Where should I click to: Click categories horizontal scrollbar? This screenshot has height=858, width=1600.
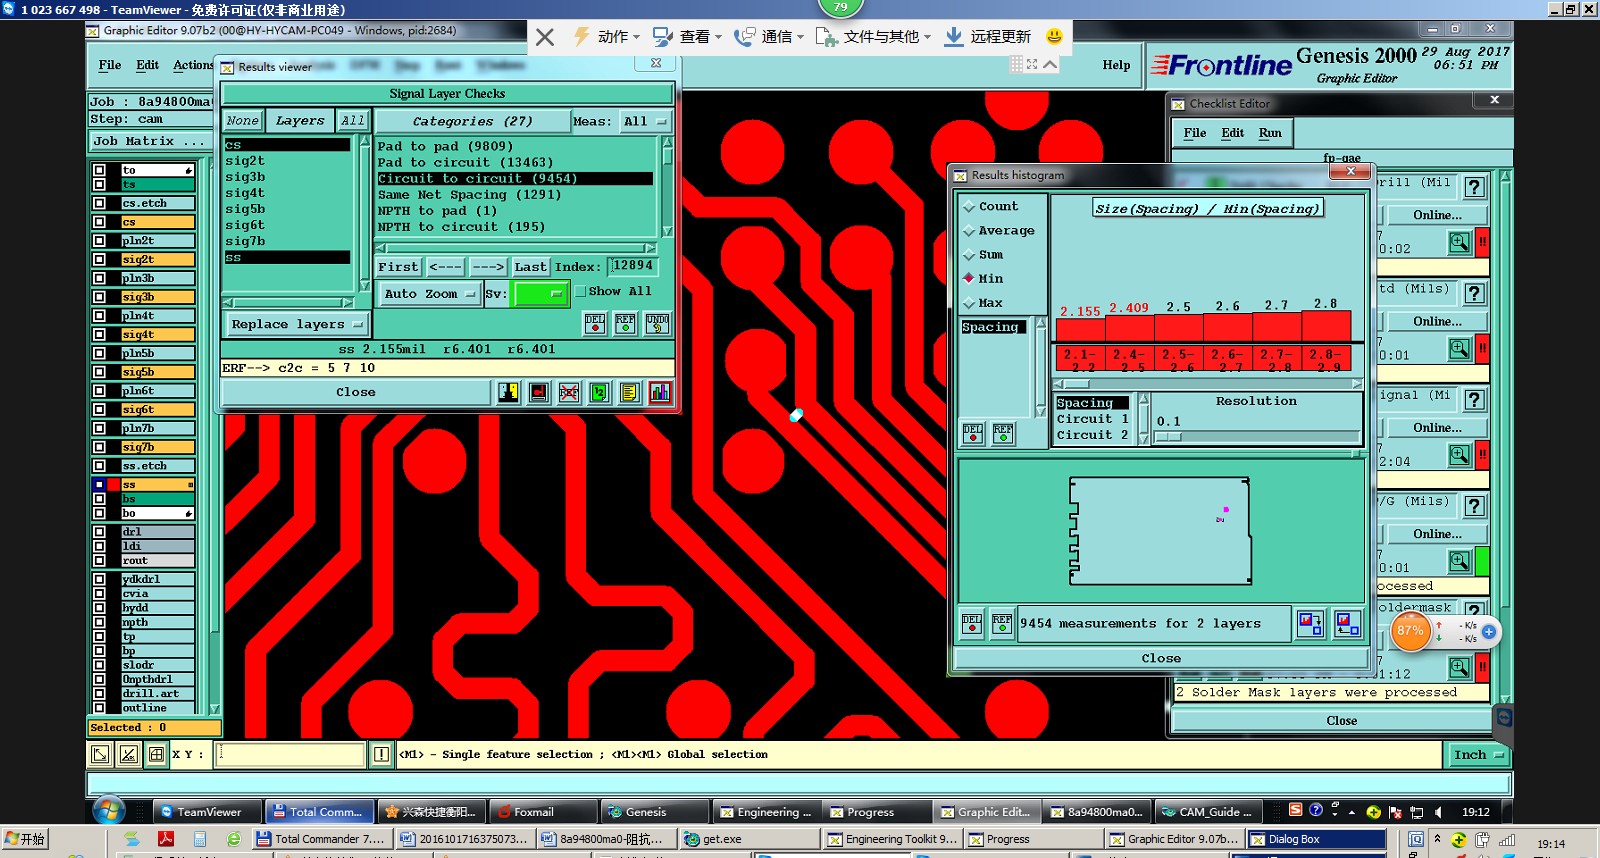[517, 248]
